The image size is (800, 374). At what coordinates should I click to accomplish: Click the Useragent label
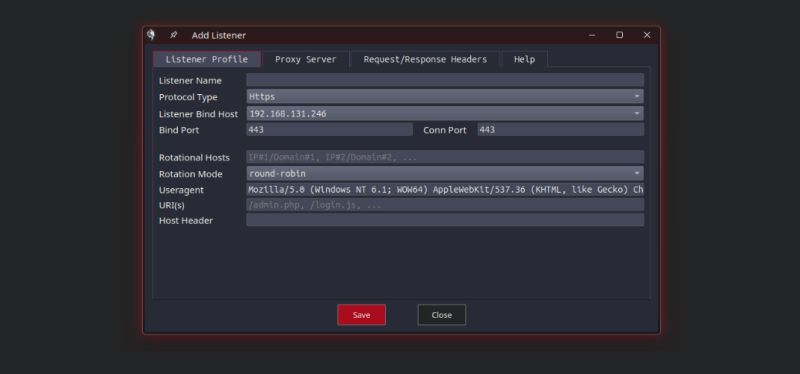pyautogui.click(x=181, y=190)
